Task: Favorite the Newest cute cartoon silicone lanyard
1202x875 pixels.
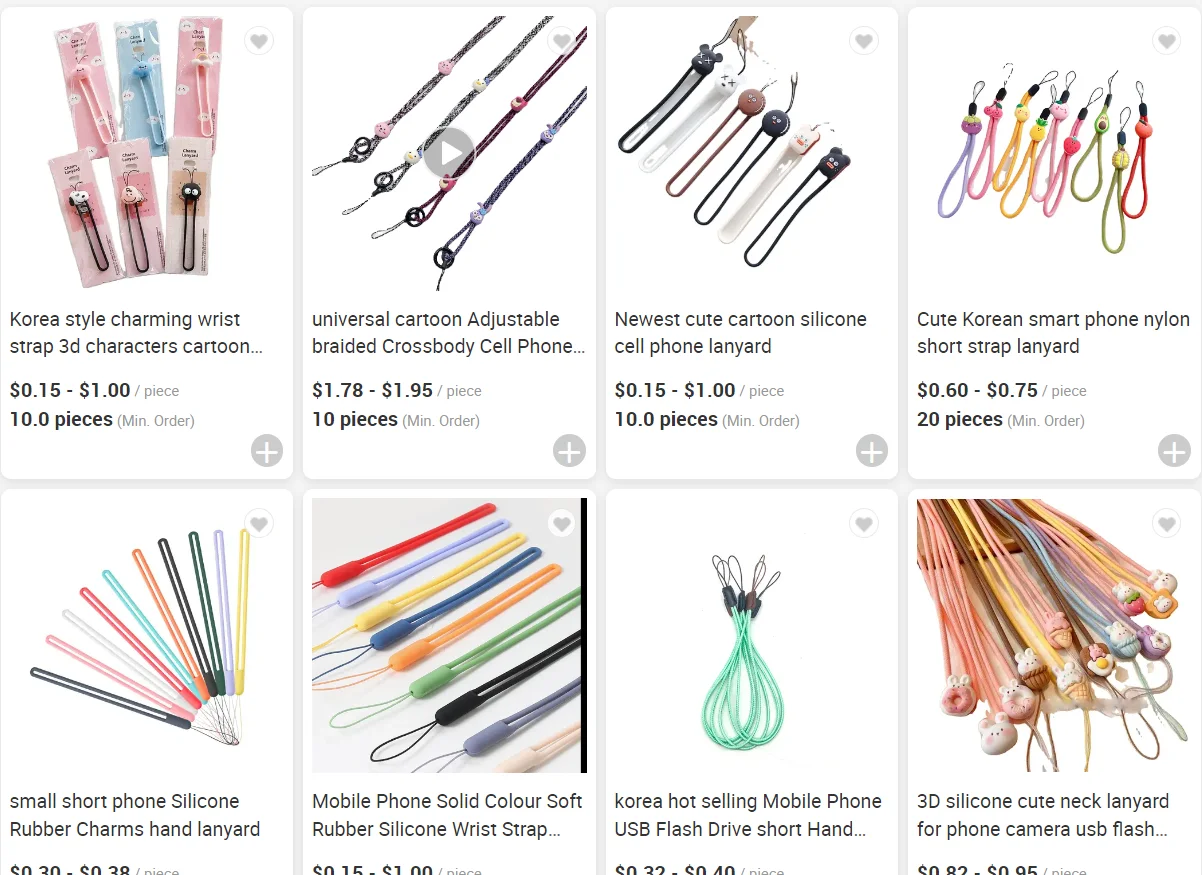Action: pyautogui.click(x=864, y=41)
